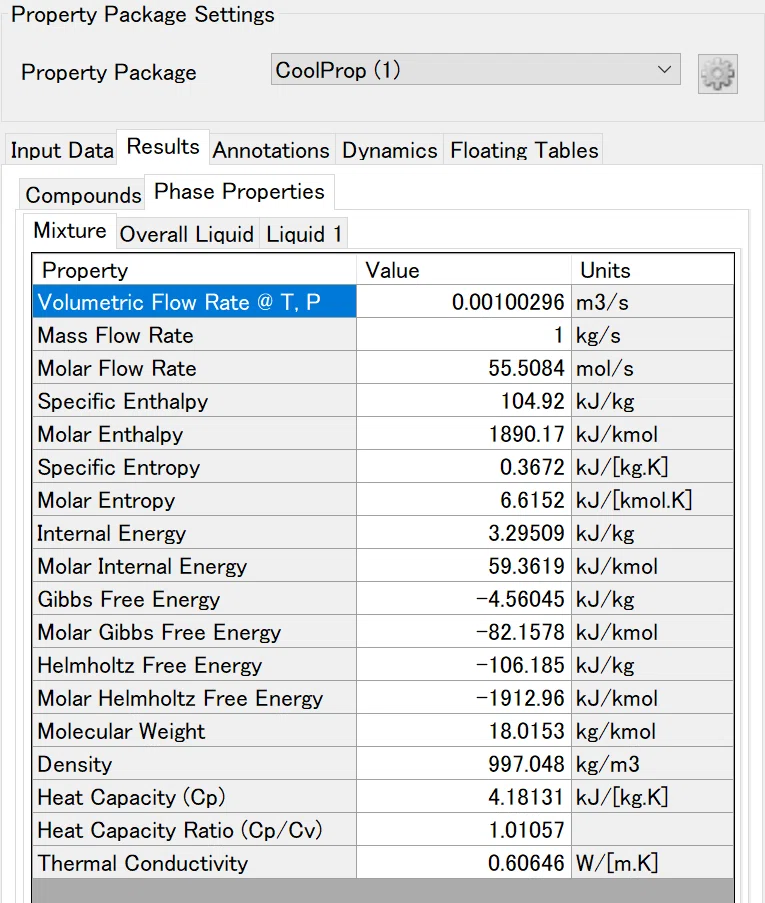
Task: Click the value 3.29509
Action: coord(464,533)
